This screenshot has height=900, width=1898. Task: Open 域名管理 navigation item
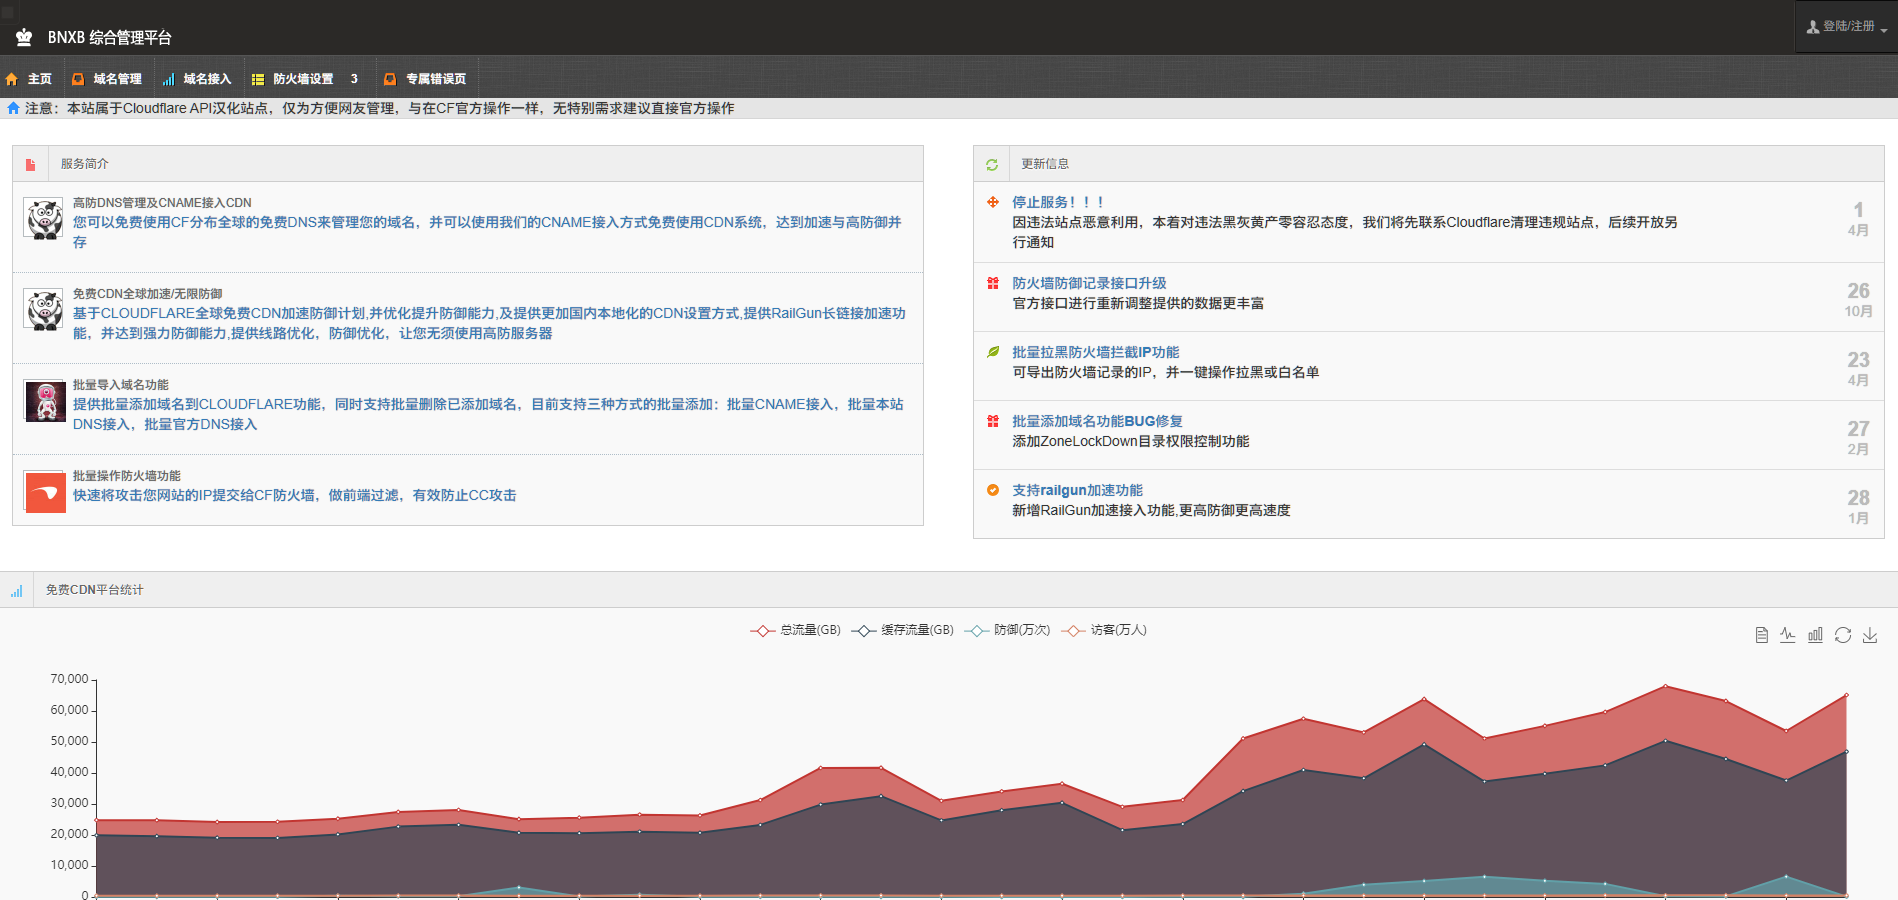click(107, 79)
